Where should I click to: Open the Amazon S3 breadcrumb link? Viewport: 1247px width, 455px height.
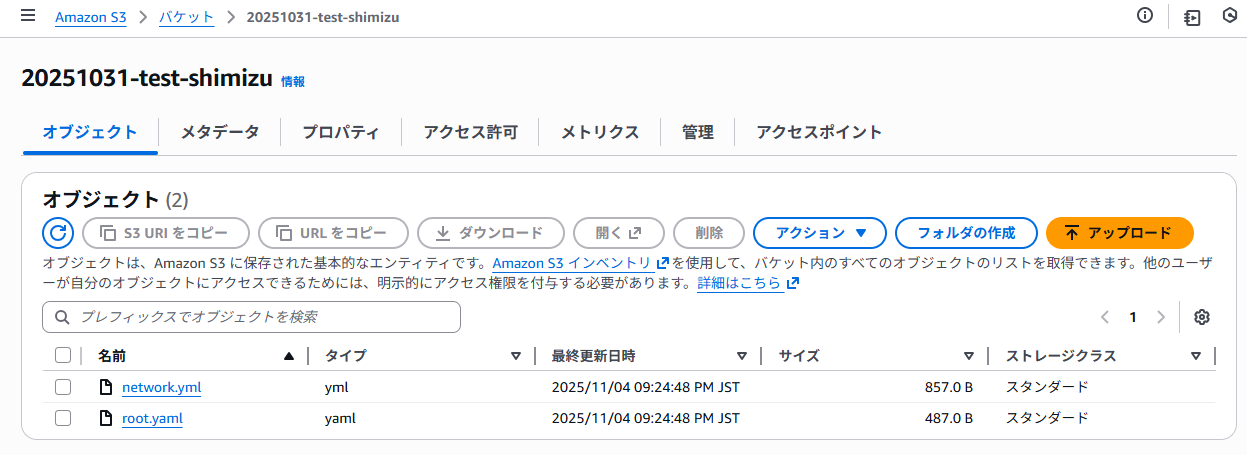click(91, 17)
